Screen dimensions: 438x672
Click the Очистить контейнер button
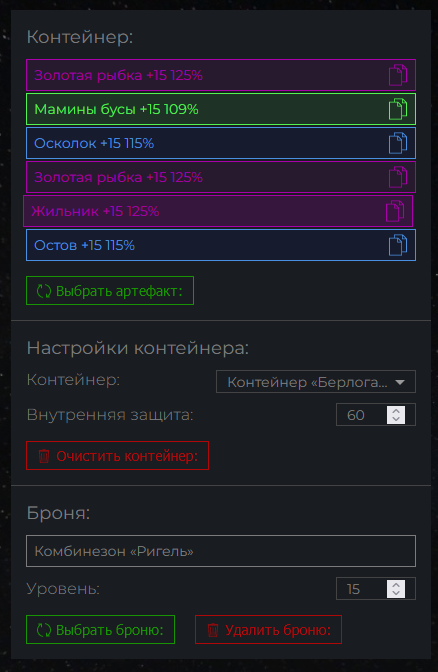(117, 456)
